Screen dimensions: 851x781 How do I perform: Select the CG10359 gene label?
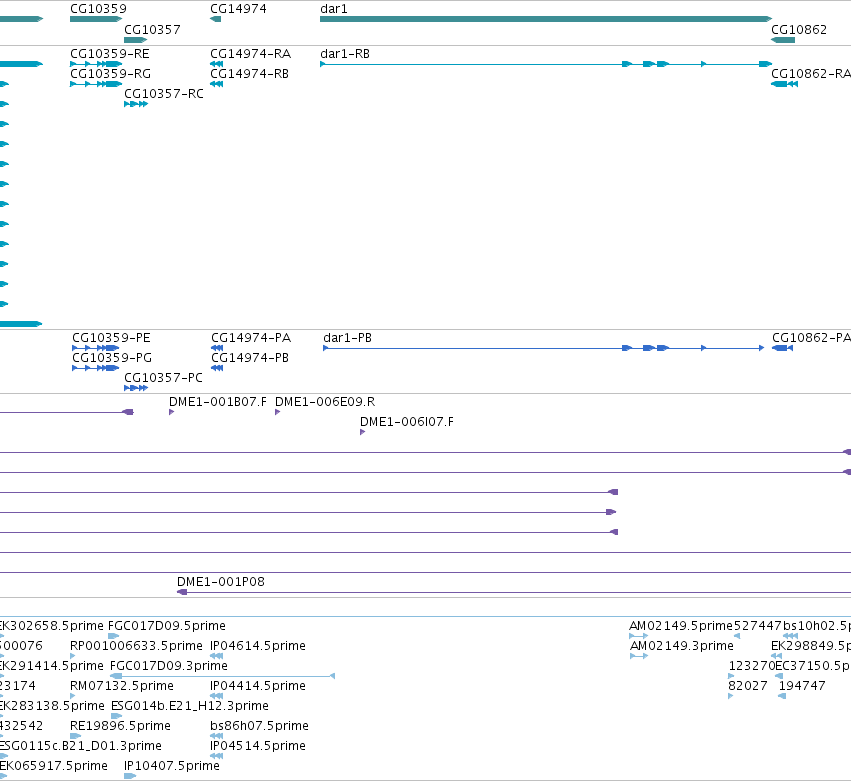(98, 9)
